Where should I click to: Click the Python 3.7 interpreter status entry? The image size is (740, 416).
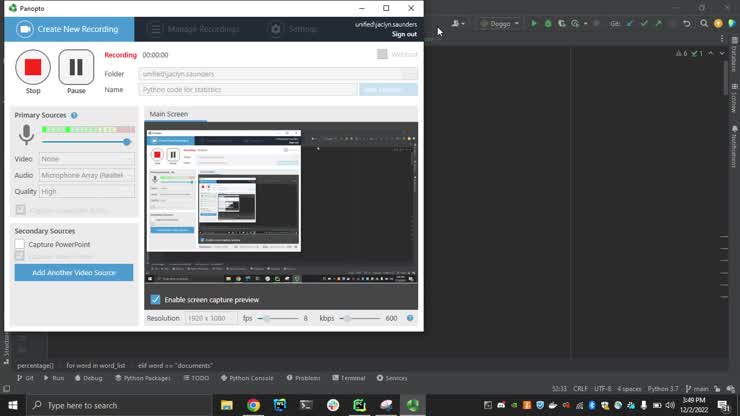tap(663, 389)
